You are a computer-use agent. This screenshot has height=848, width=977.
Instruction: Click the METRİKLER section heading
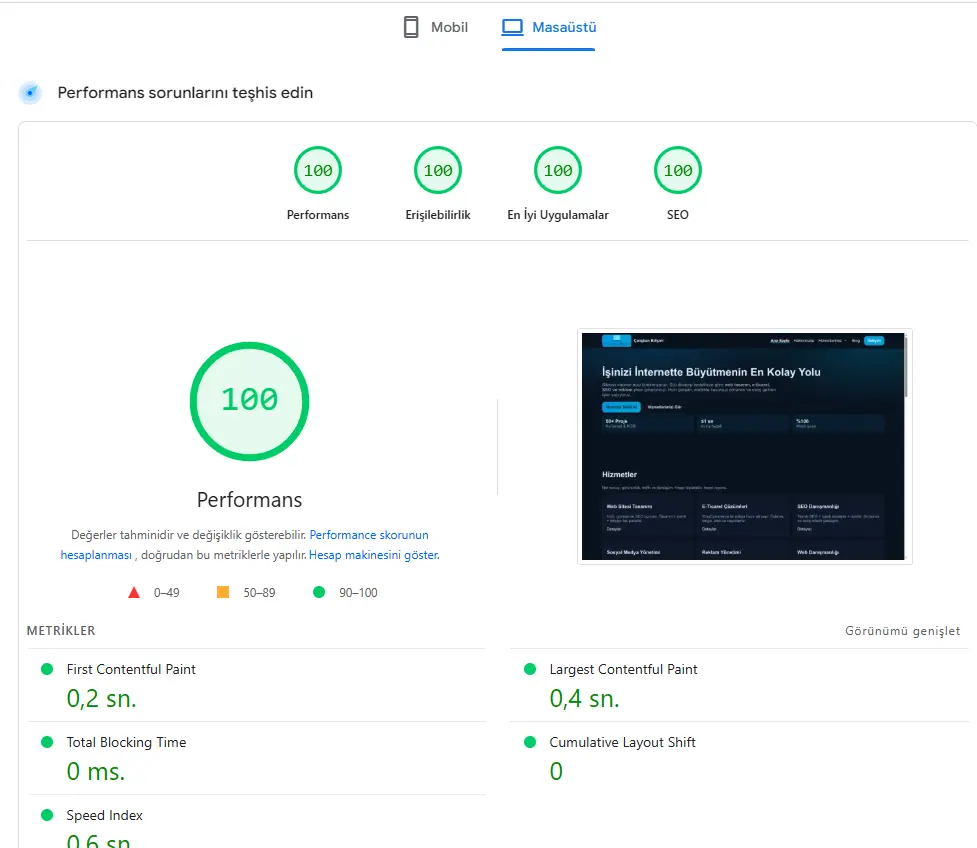[61, 631]
